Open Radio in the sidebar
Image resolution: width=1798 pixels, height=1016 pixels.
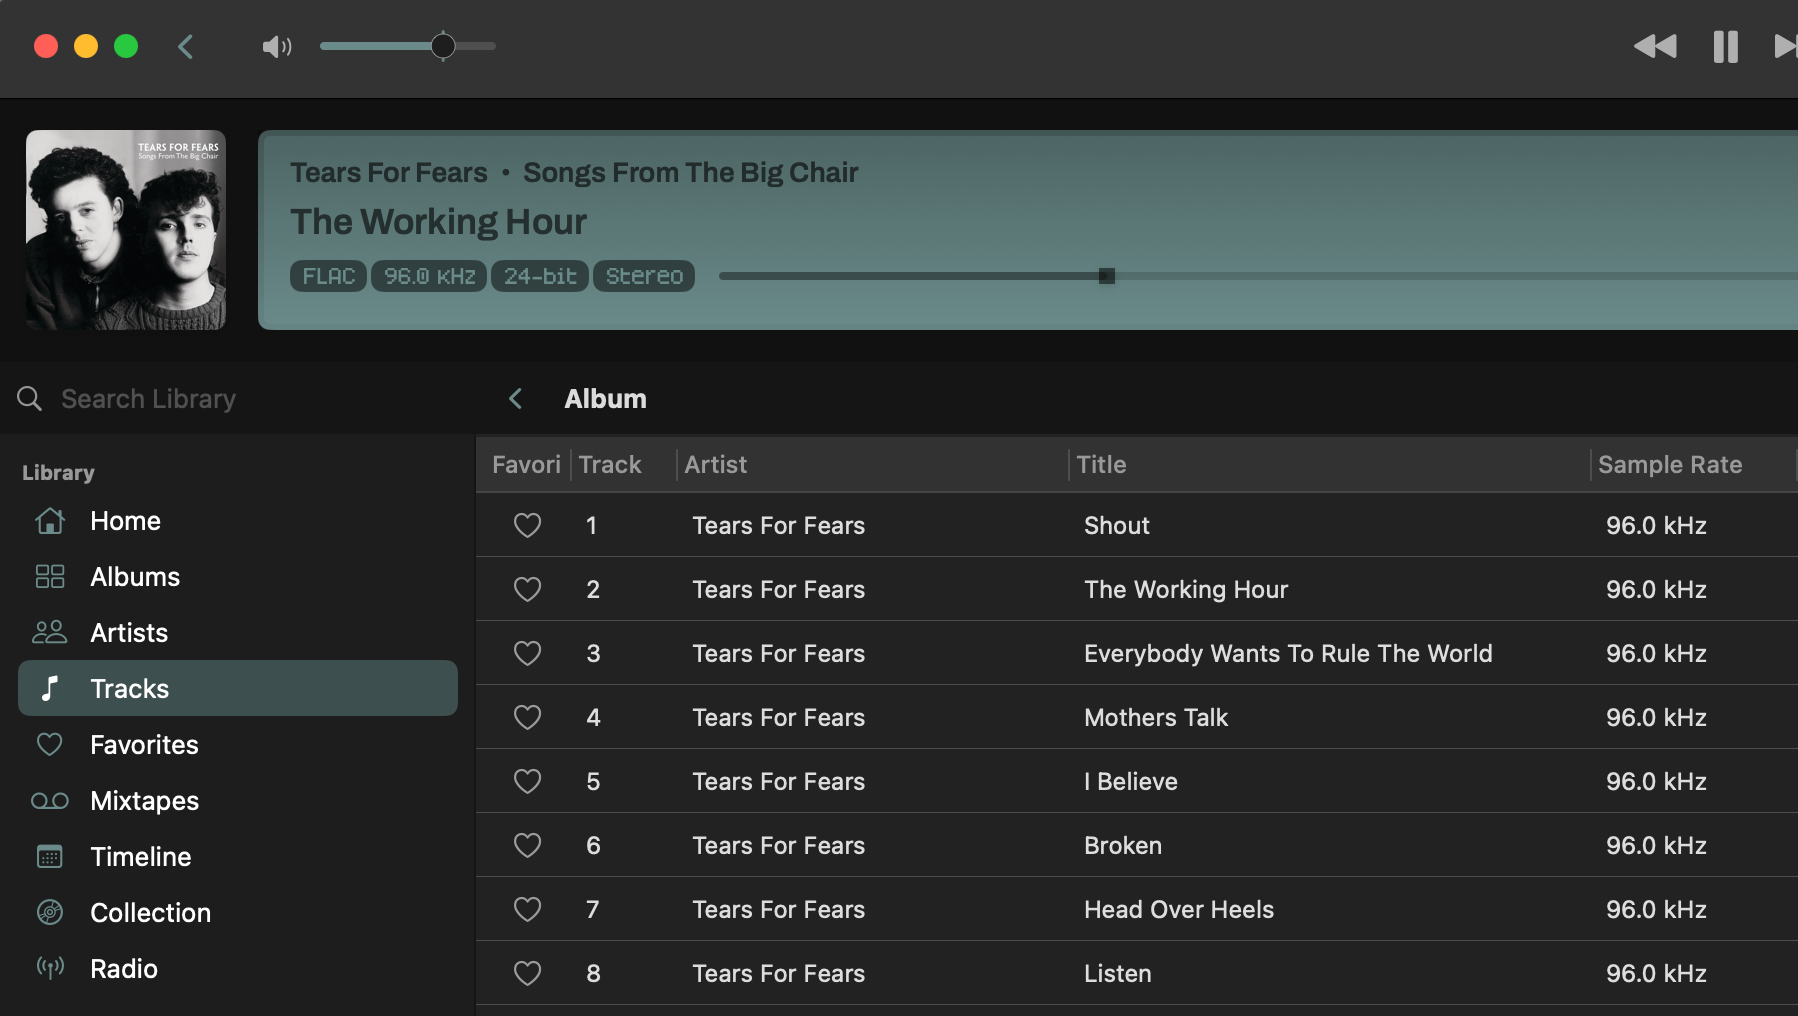click(238, 969)
